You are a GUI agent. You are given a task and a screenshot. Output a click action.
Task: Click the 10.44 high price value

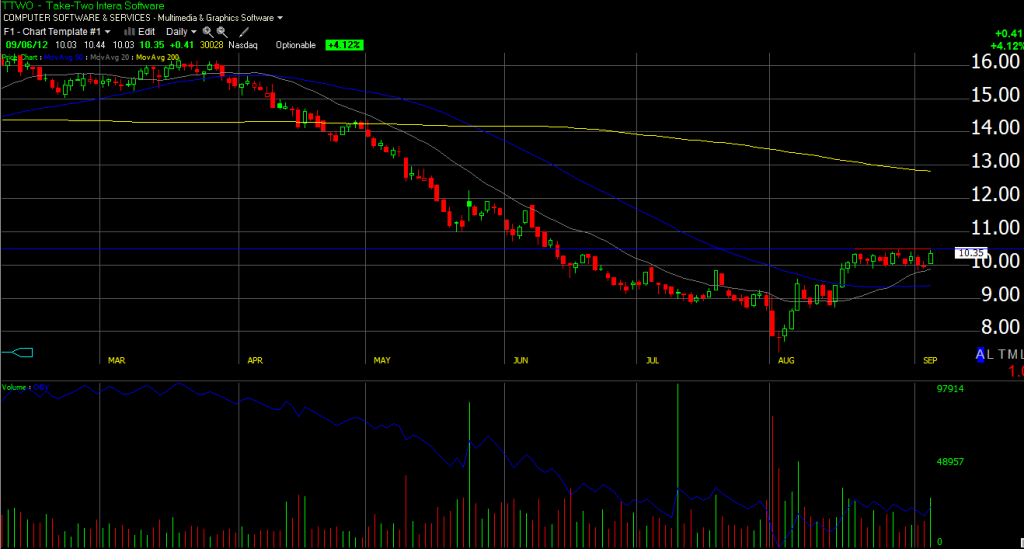pyautogui.click(x=95, y=45)
